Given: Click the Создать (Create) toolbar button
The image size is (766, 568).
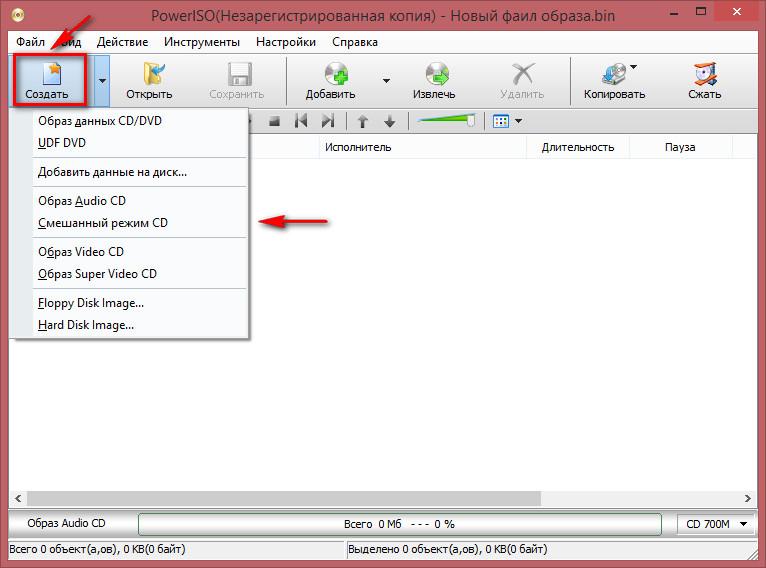Looking at the screenshot, I should (x=50, y=80).
